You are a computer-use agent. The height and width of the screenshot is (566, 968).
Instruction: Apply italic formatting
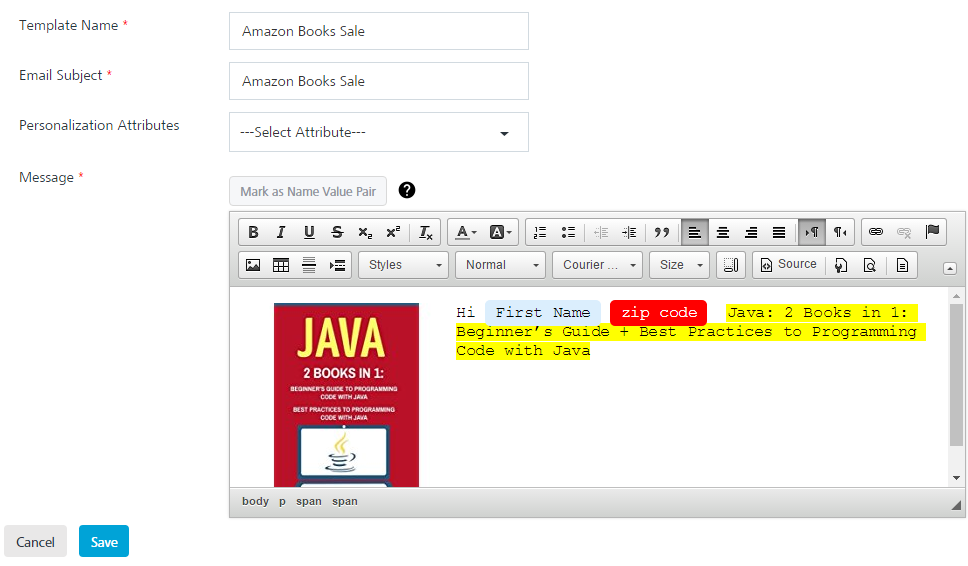point(281,232)
